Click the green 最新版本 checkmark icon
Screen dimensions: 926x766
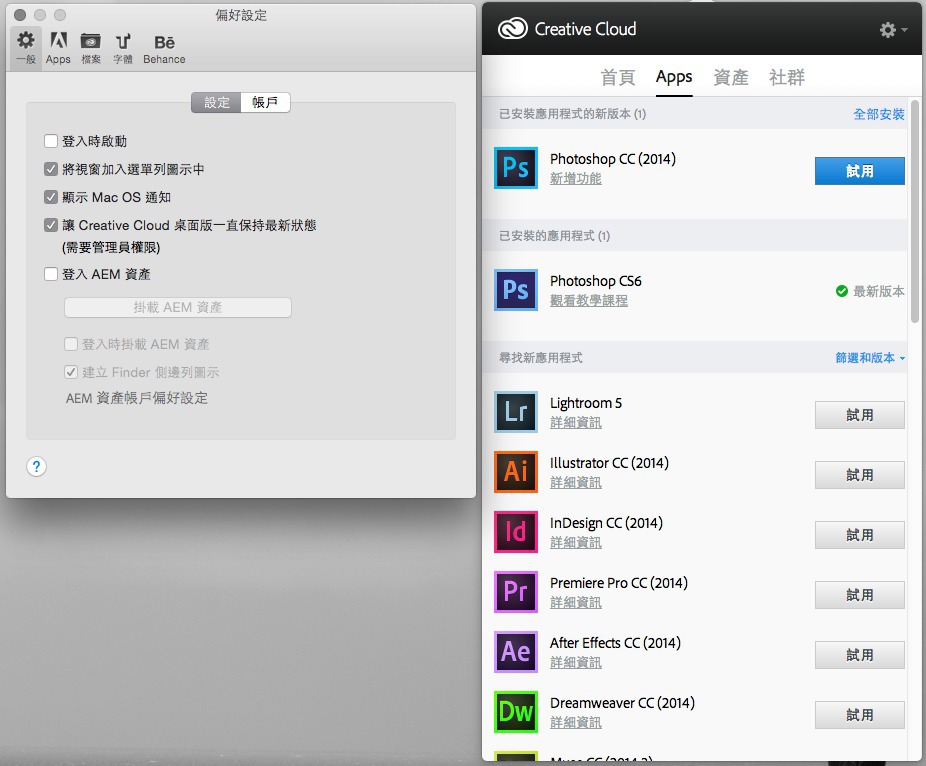[842, 291]
